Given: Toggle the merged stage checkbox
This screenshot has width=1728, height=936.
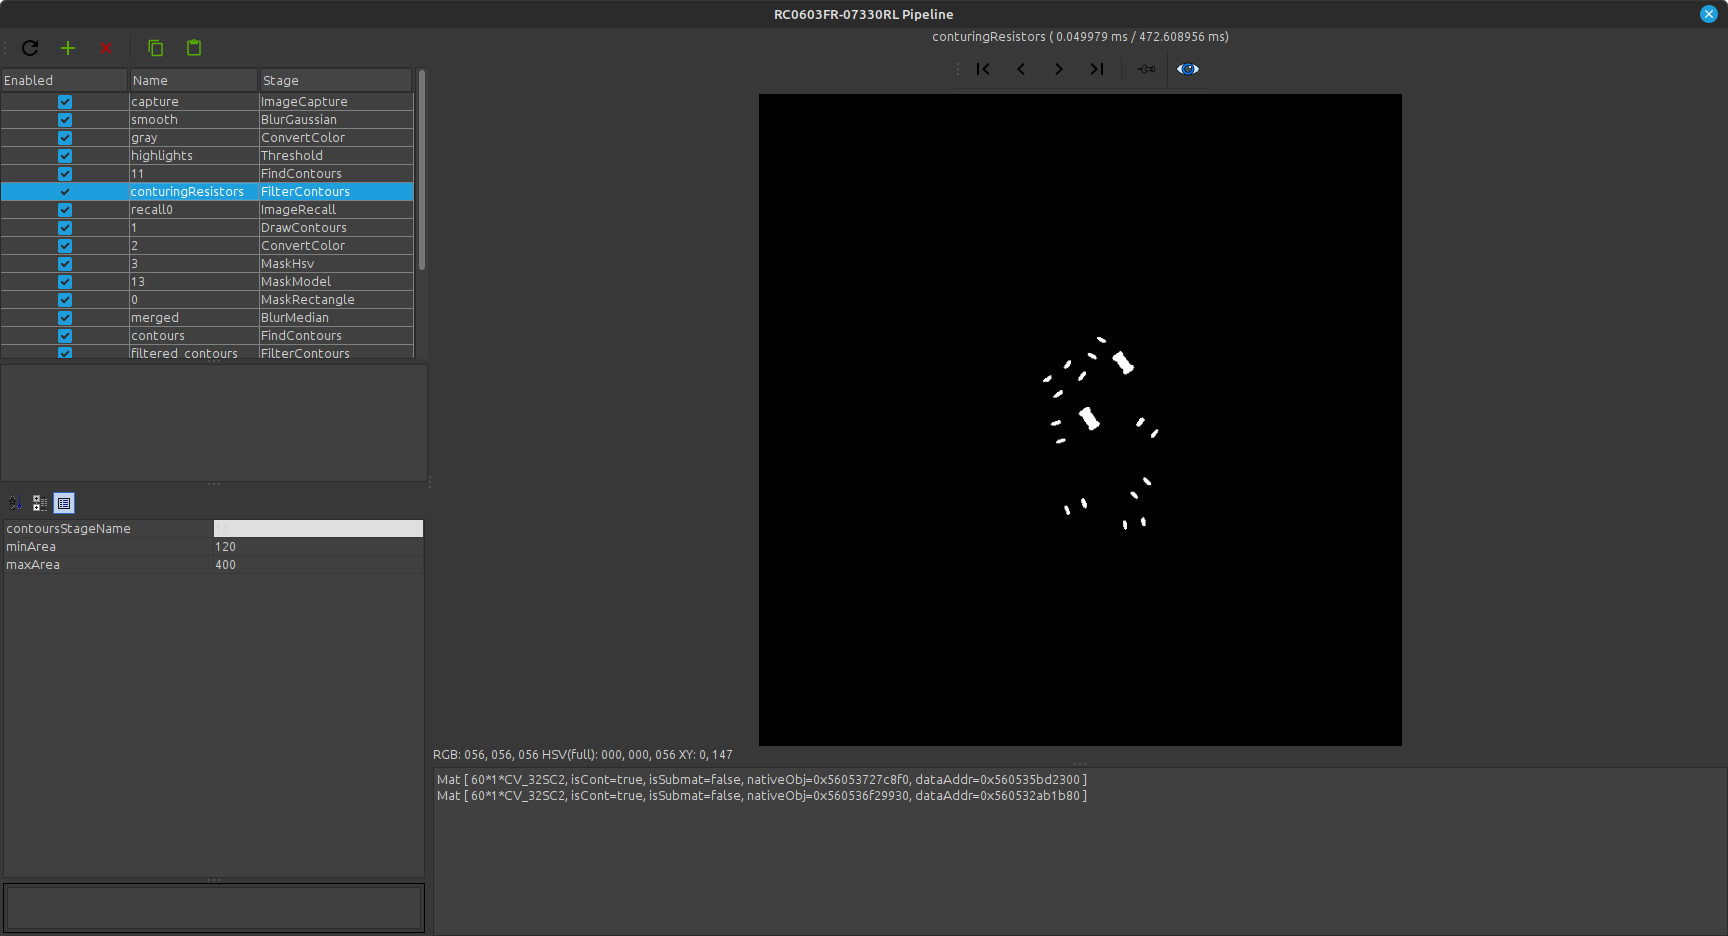Looking at the screenshot, I should [x=65, y=318].
